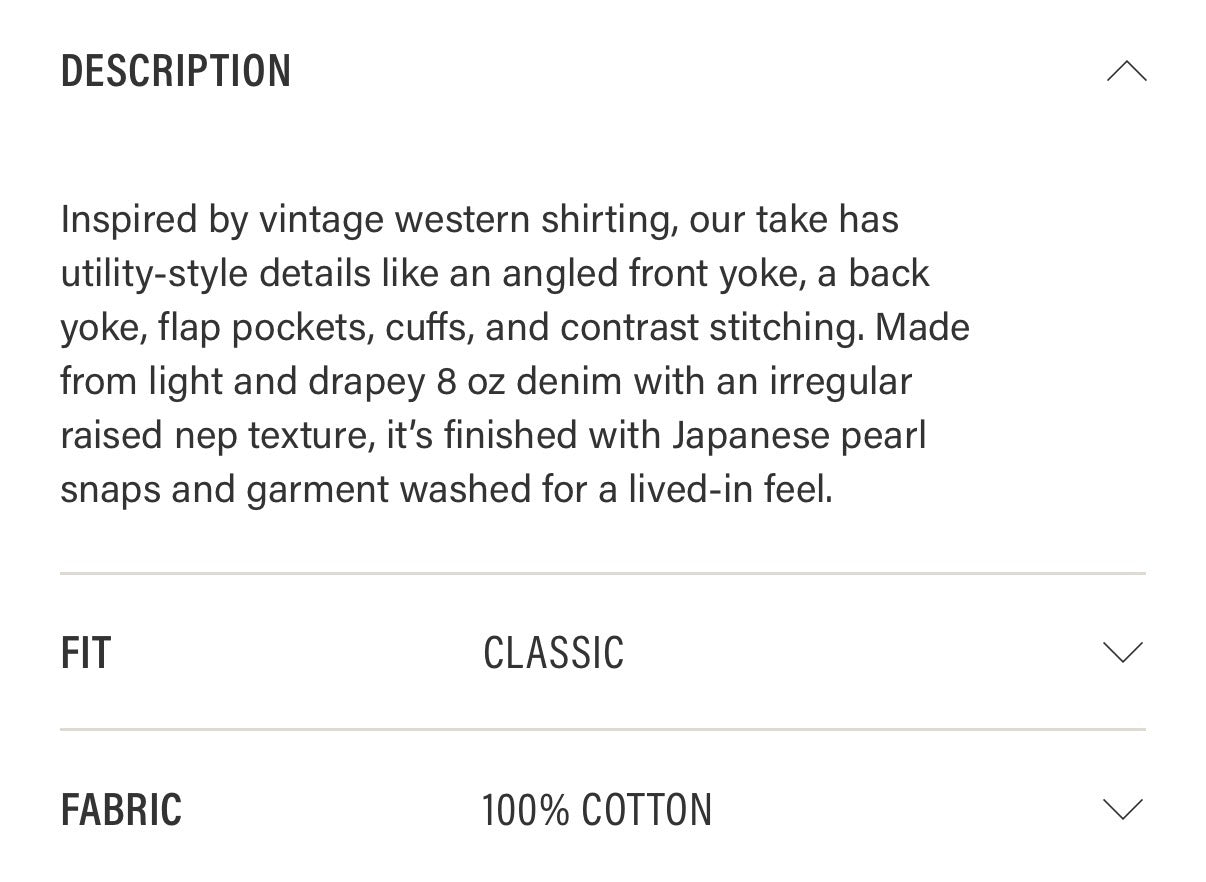Click the phrase 'vintage western shirting'
Screen dimensions: 1206x882
point(466,220)
